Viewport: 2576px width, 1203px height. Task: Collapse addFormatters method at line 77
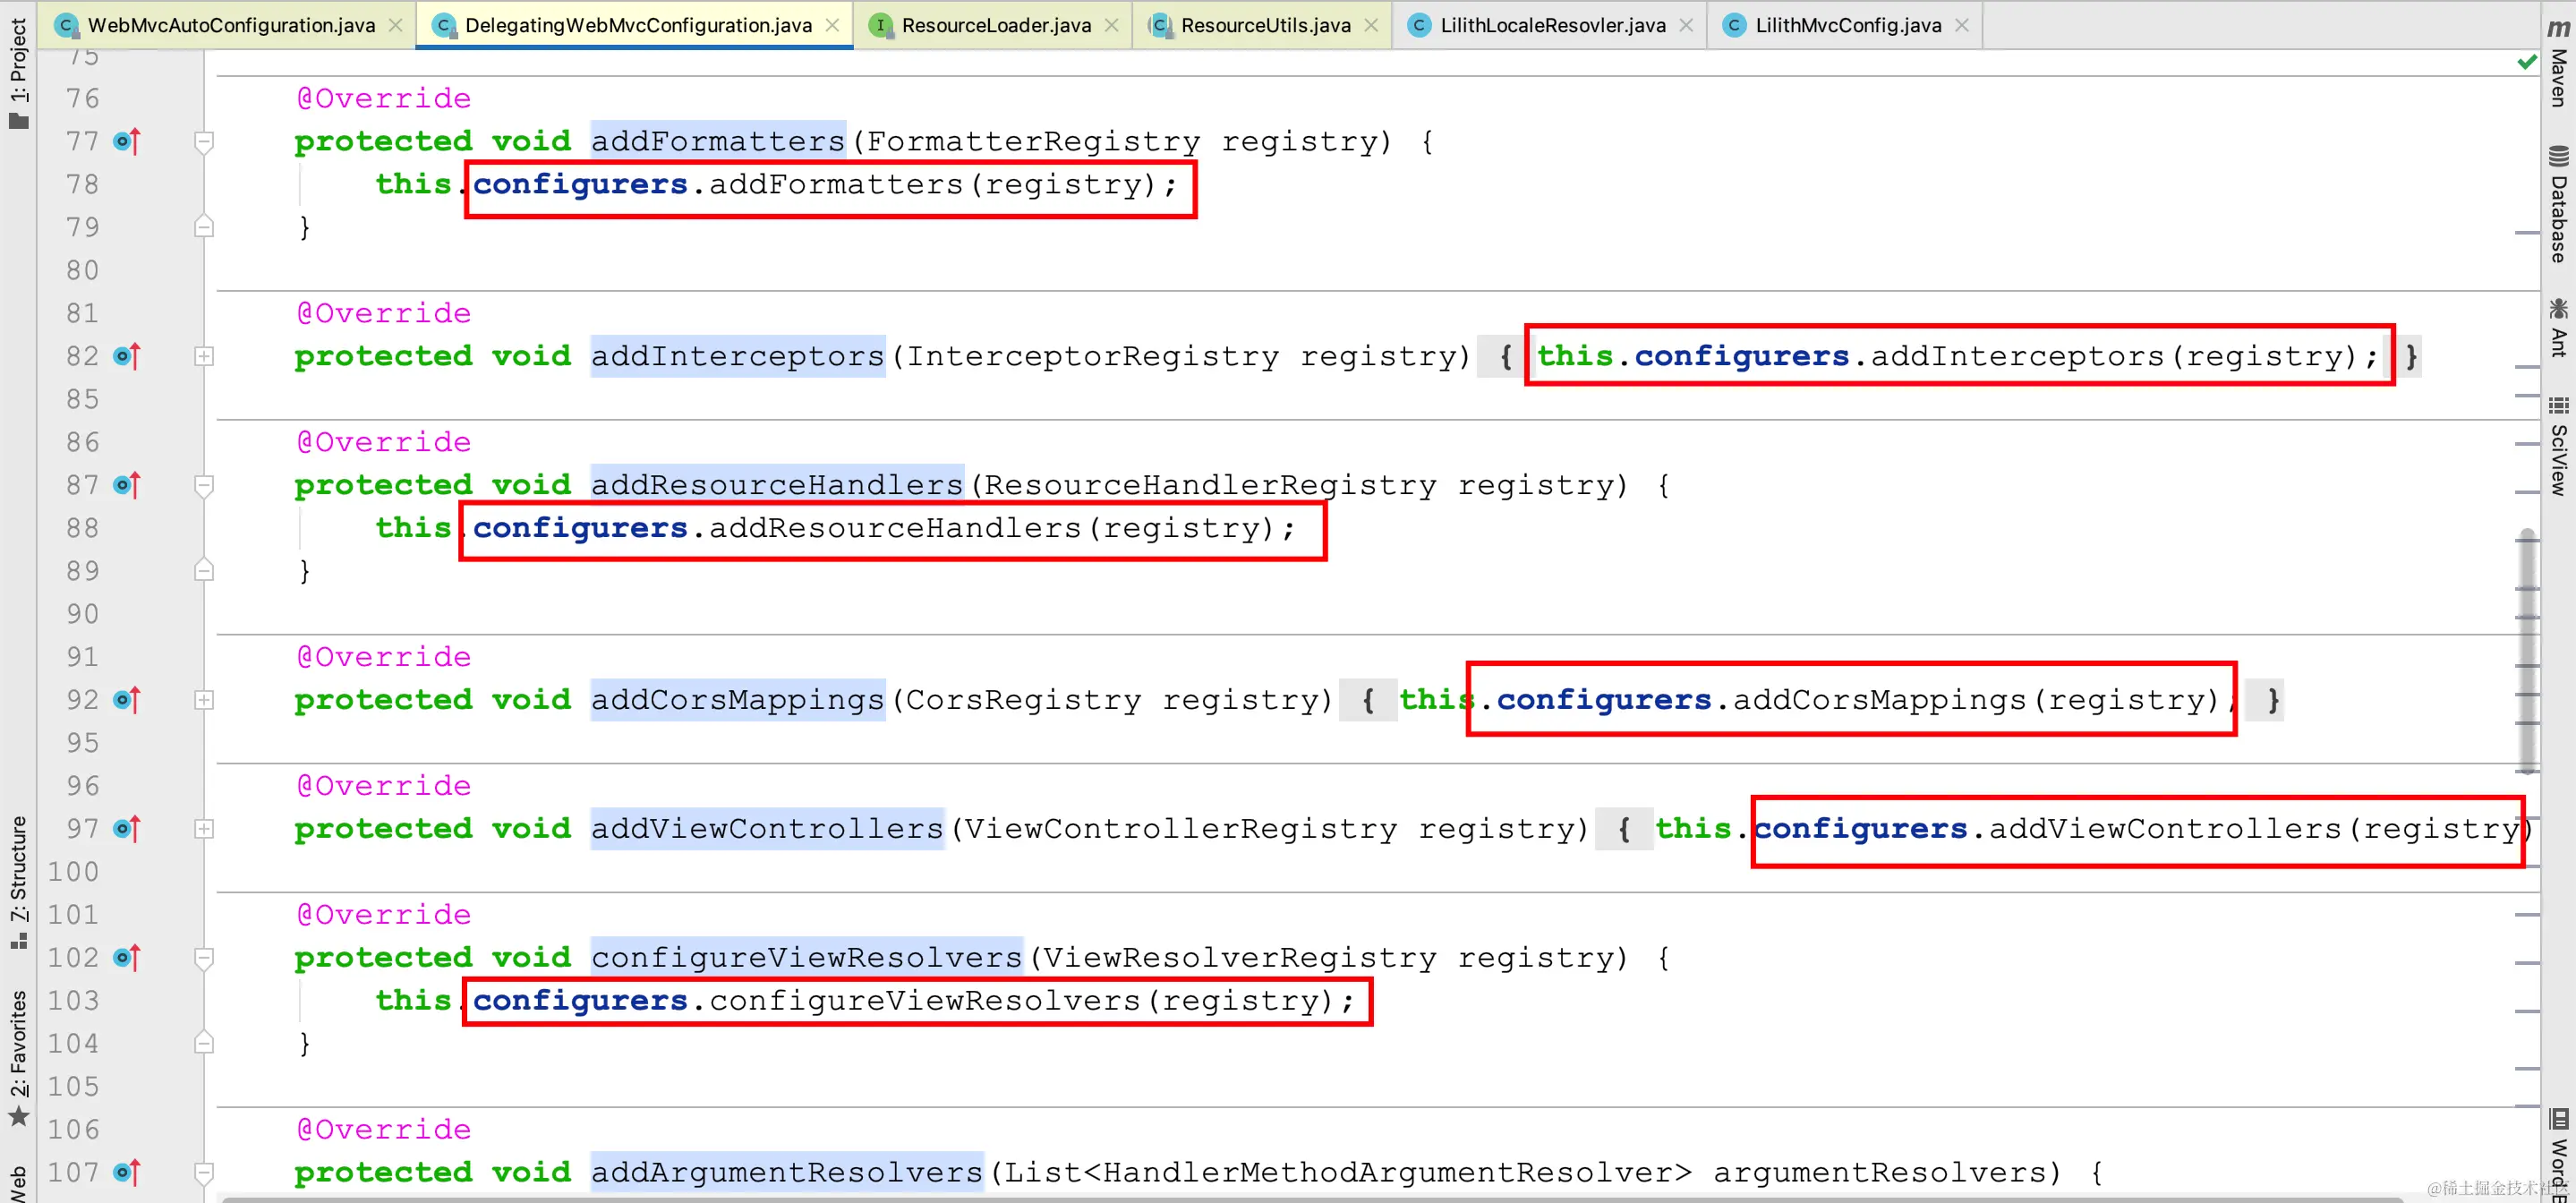coord(204,142)
